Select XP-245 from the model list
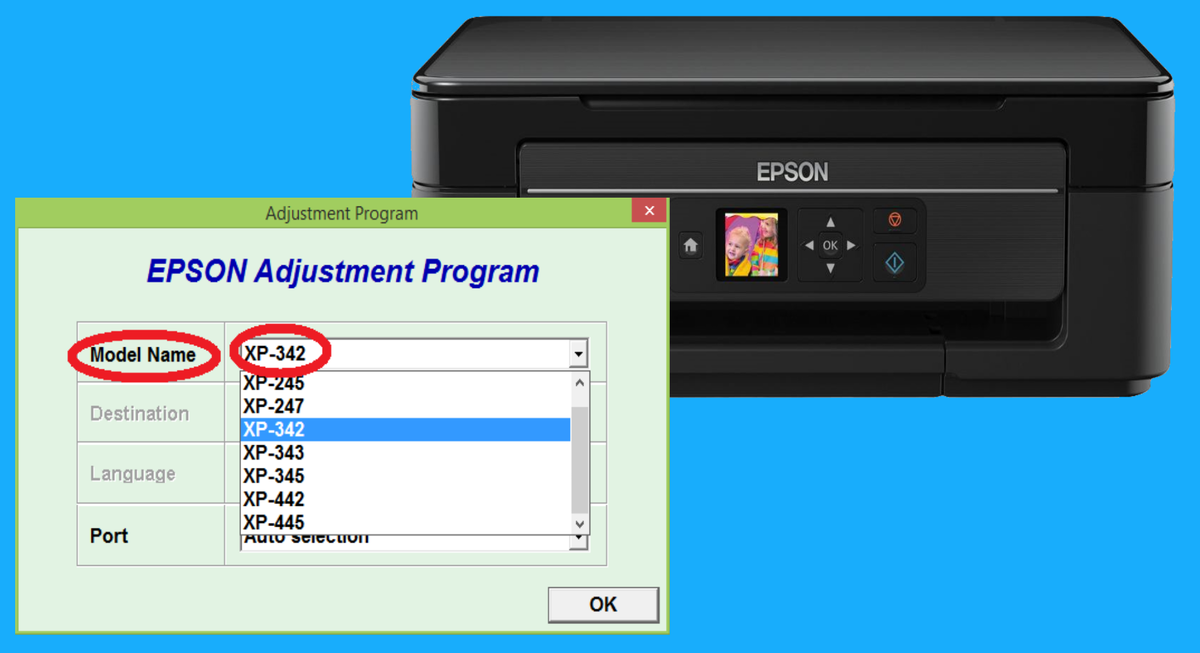 coord(406,383)
